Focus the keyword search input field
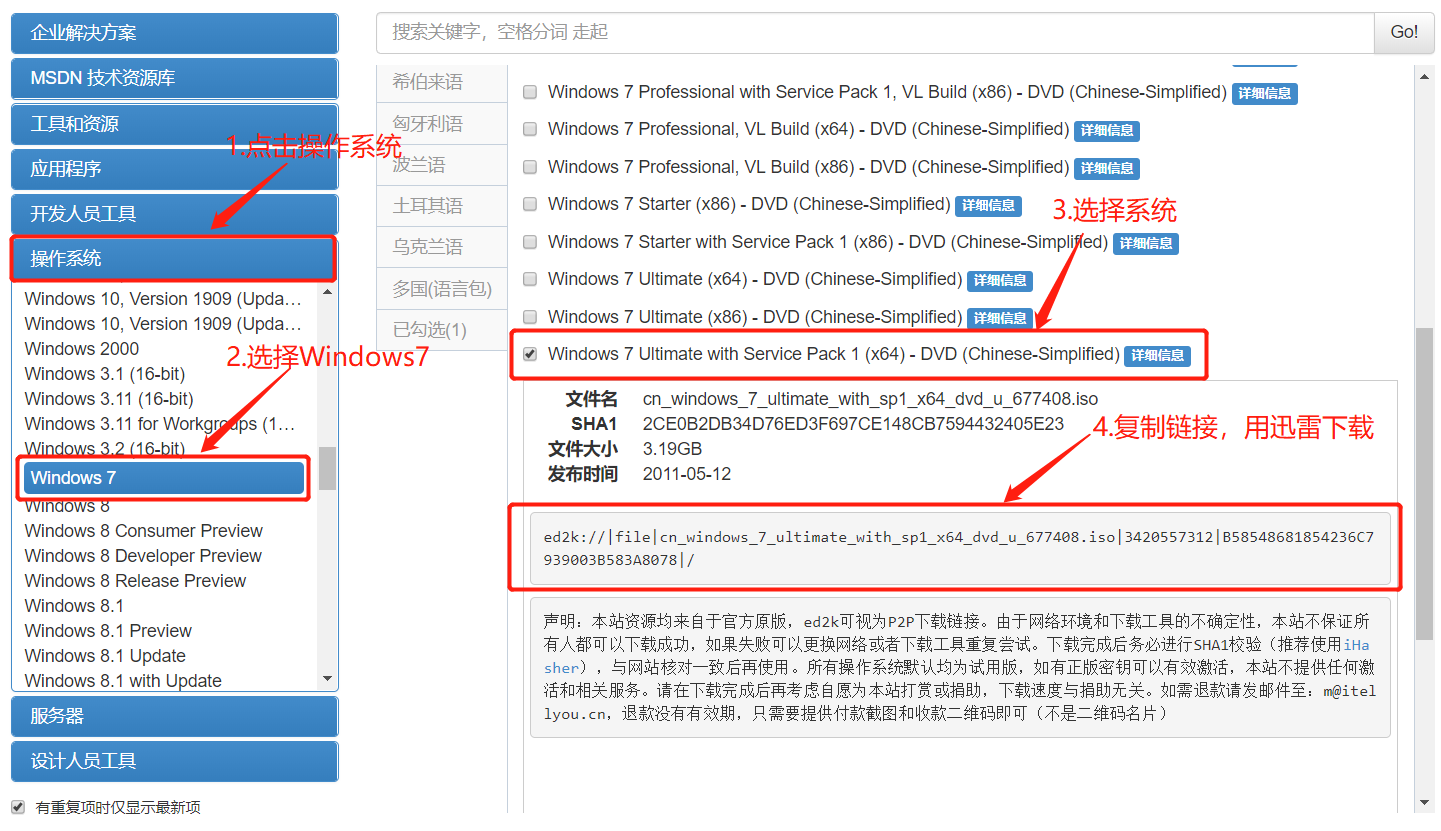Image resolution: width=1441 pixels, height=831 pixels. (x=875, y=32)
